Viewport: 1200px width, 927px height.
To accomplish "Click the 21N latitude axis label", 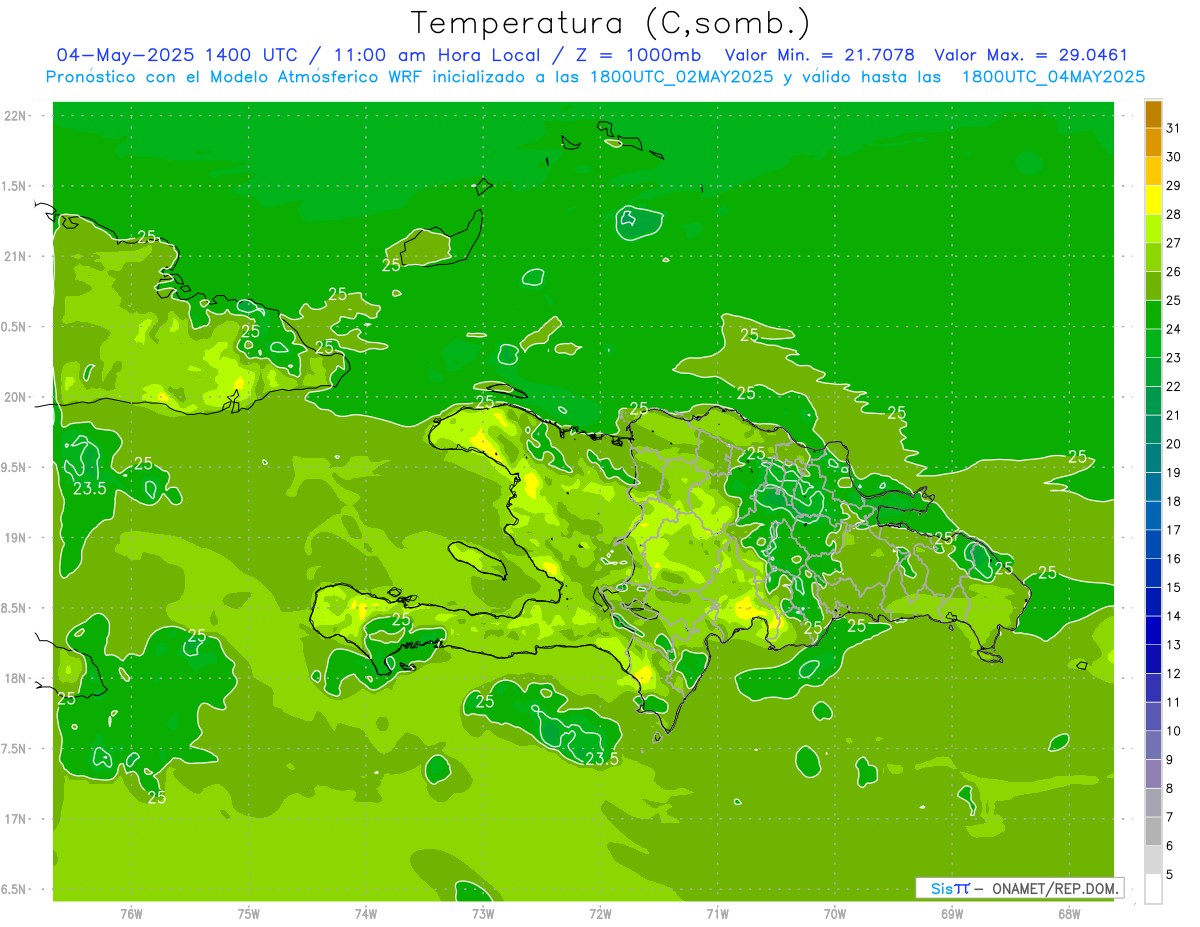I will click(16, 256).
